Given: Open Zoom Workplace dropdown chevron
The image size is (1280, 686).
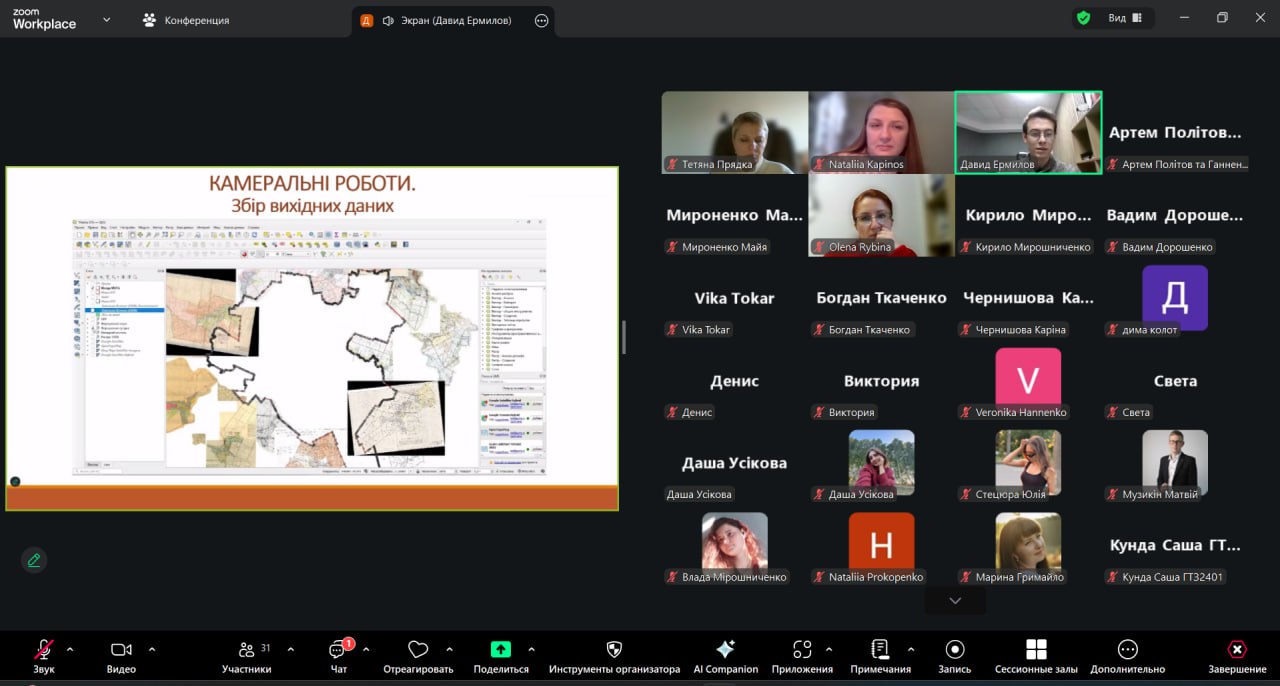Looking at the screenshot, I should 107,19.
